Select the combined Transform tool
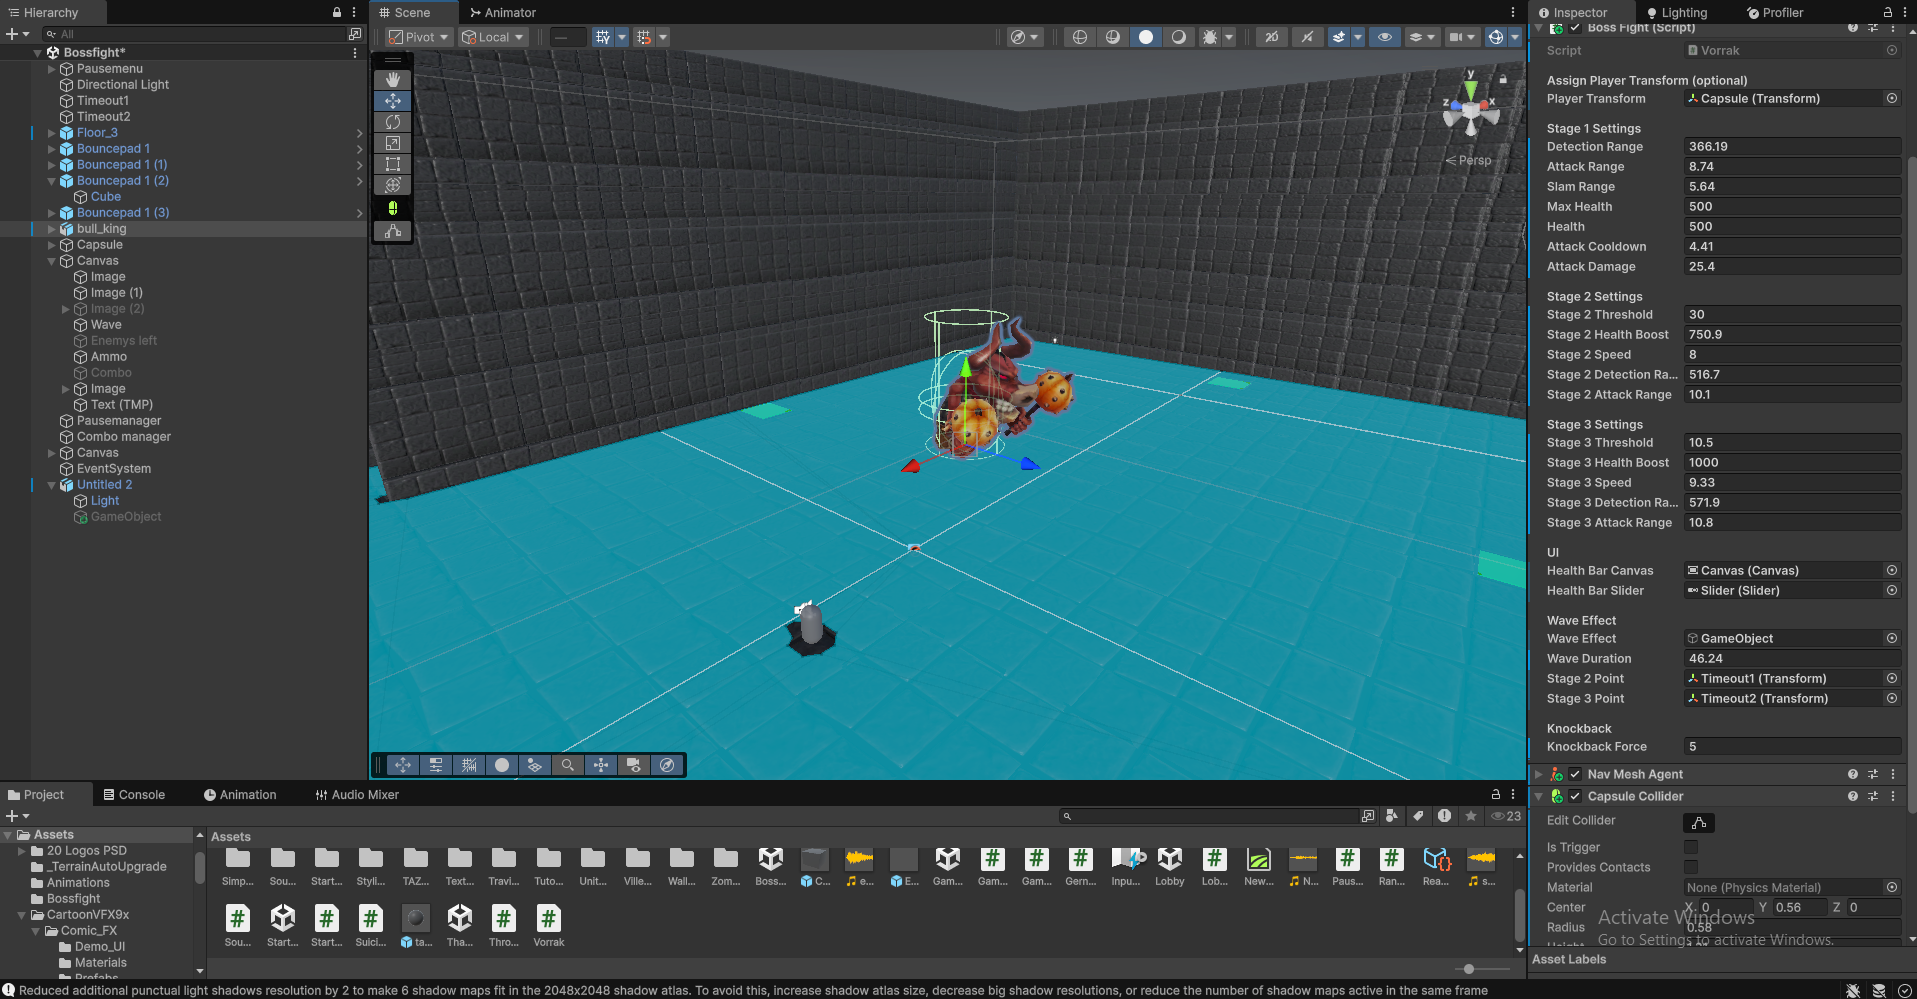This screenshot has width=1917, height=999. click(x=393, y=185)
